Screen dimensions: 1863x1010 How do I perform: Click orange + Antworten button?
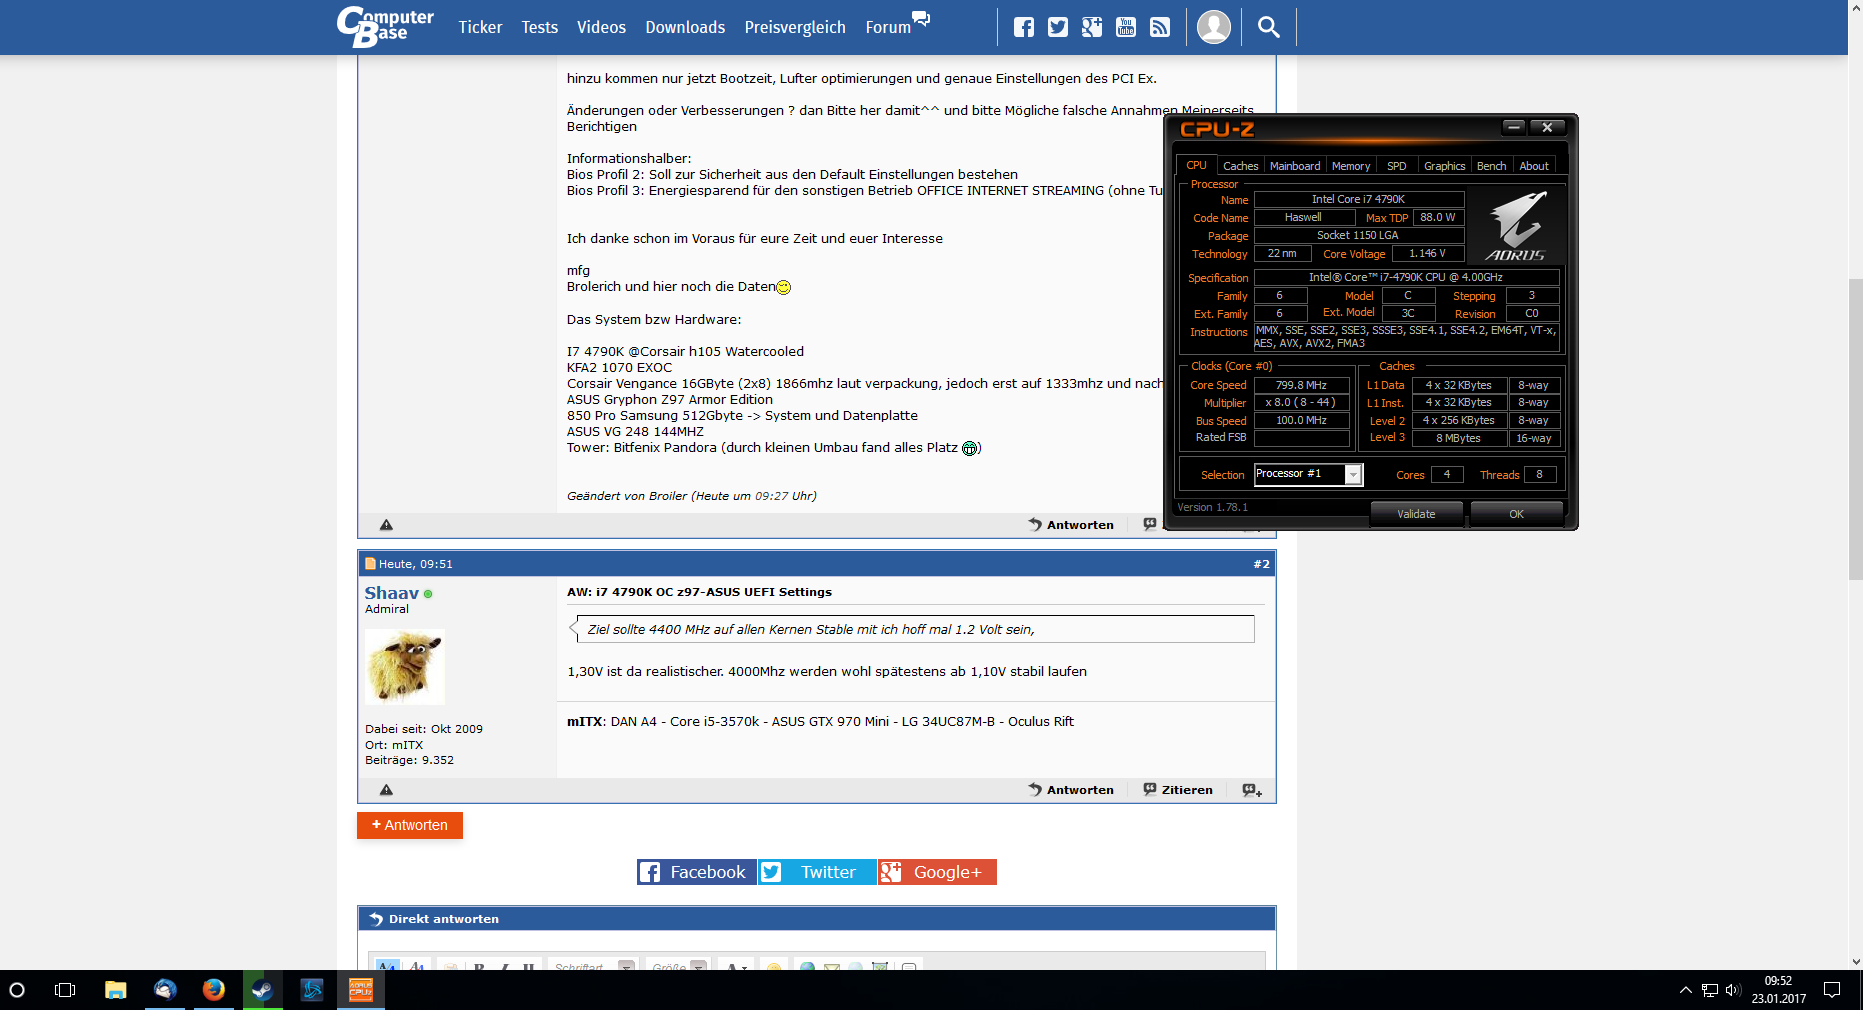[x=410, y=825]
